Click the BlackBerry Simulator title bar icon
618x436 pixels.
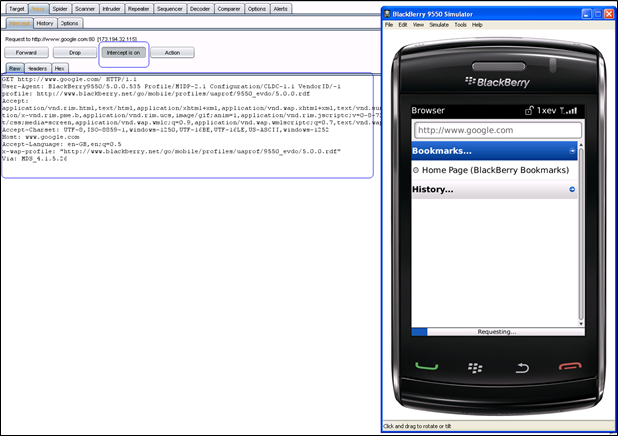click(x=389, y=13)
